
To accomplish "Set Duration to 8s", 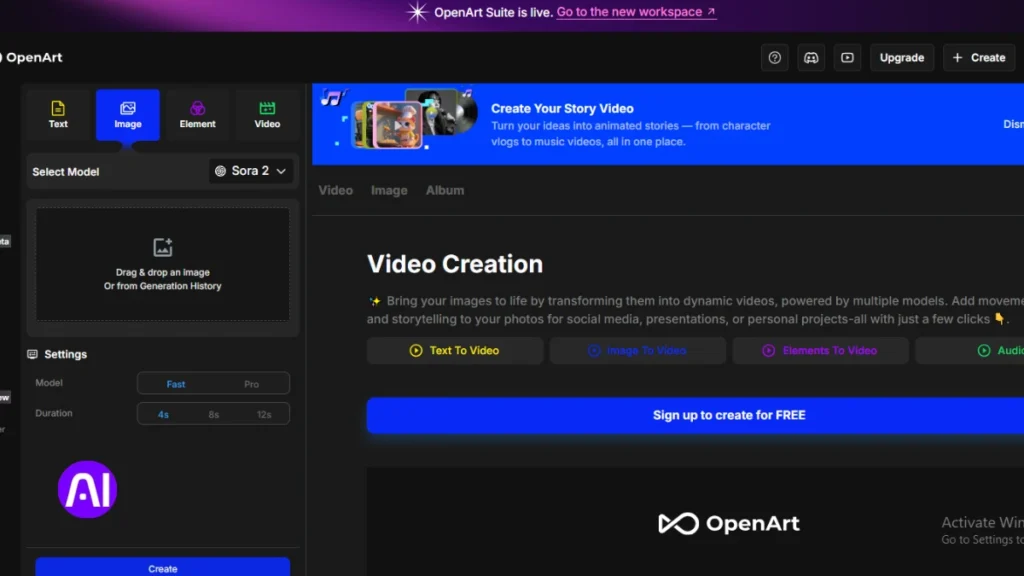I will click(x=213, y=413).
